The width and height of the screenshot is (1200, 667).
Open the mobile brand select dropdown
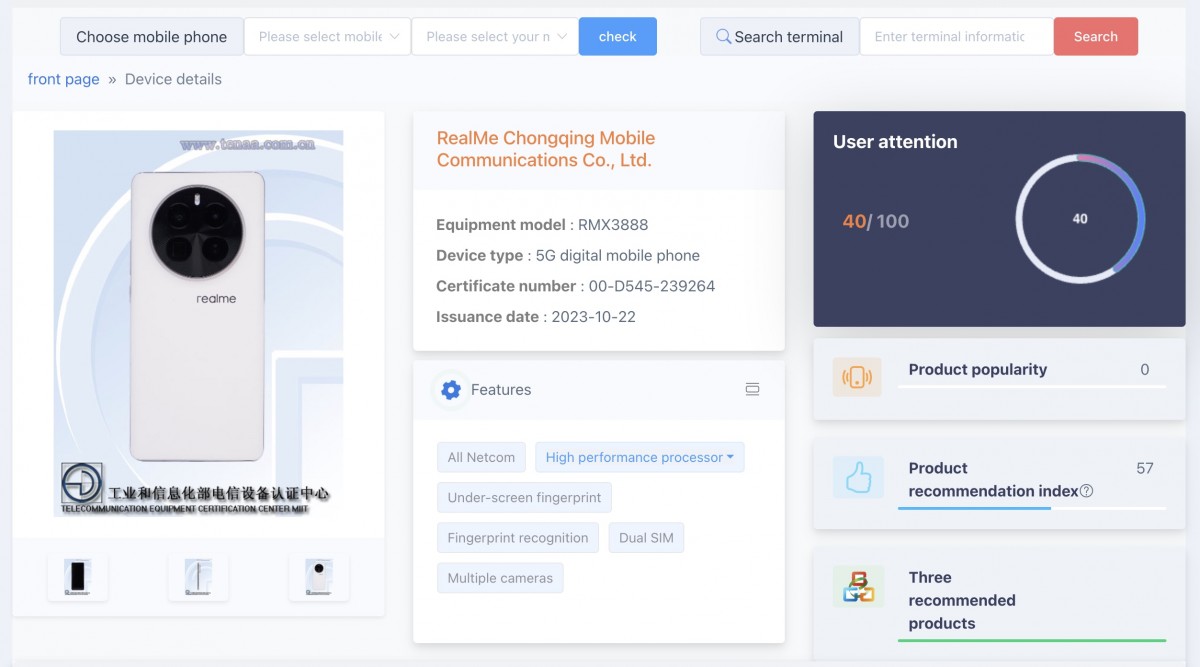(327, 37)
